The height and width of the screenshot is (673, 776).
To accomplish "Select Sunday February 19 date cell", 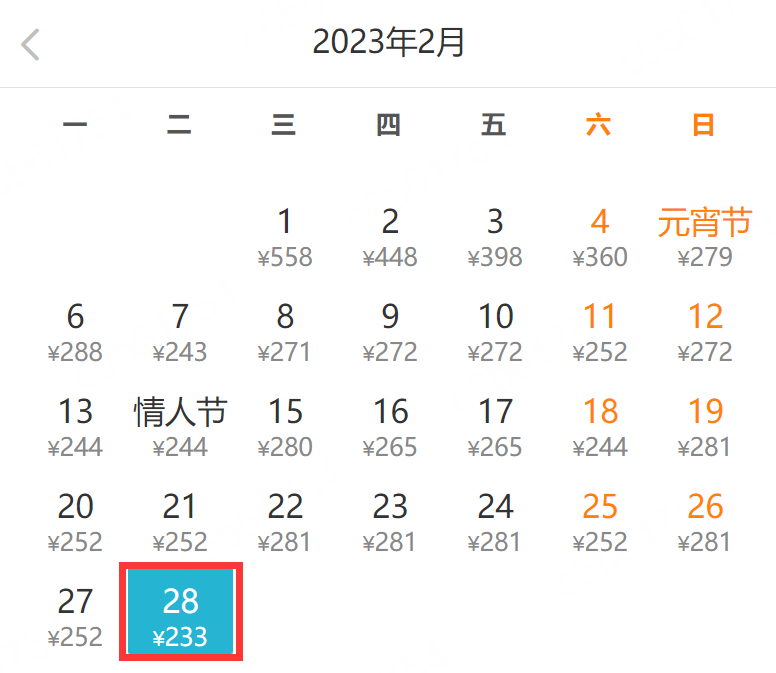I will click(705, 428).
